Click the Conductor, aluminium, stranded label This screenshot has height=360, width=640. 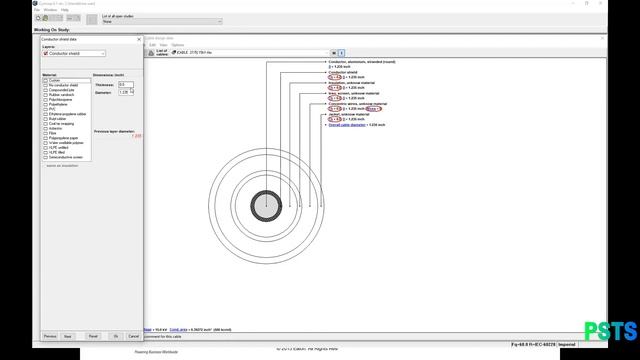[x=362, y=62]
